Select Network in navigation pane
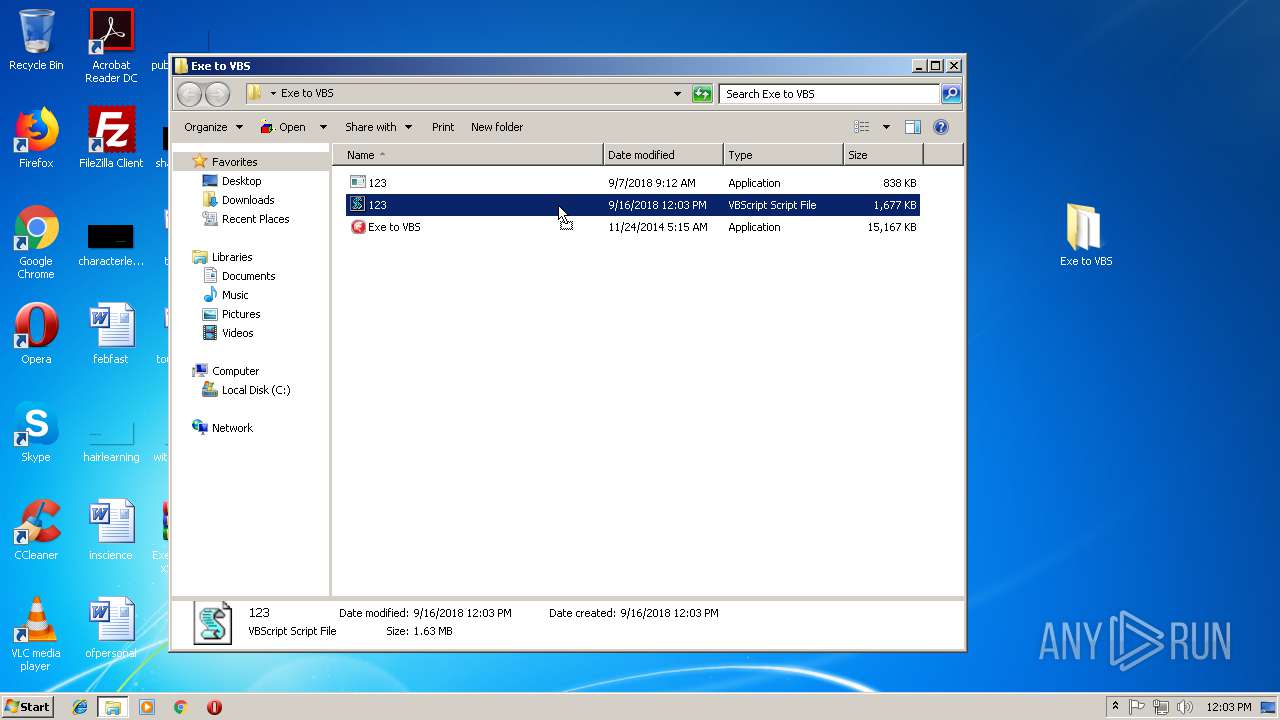Screen dimensions: 1280x720 [232, 428]
